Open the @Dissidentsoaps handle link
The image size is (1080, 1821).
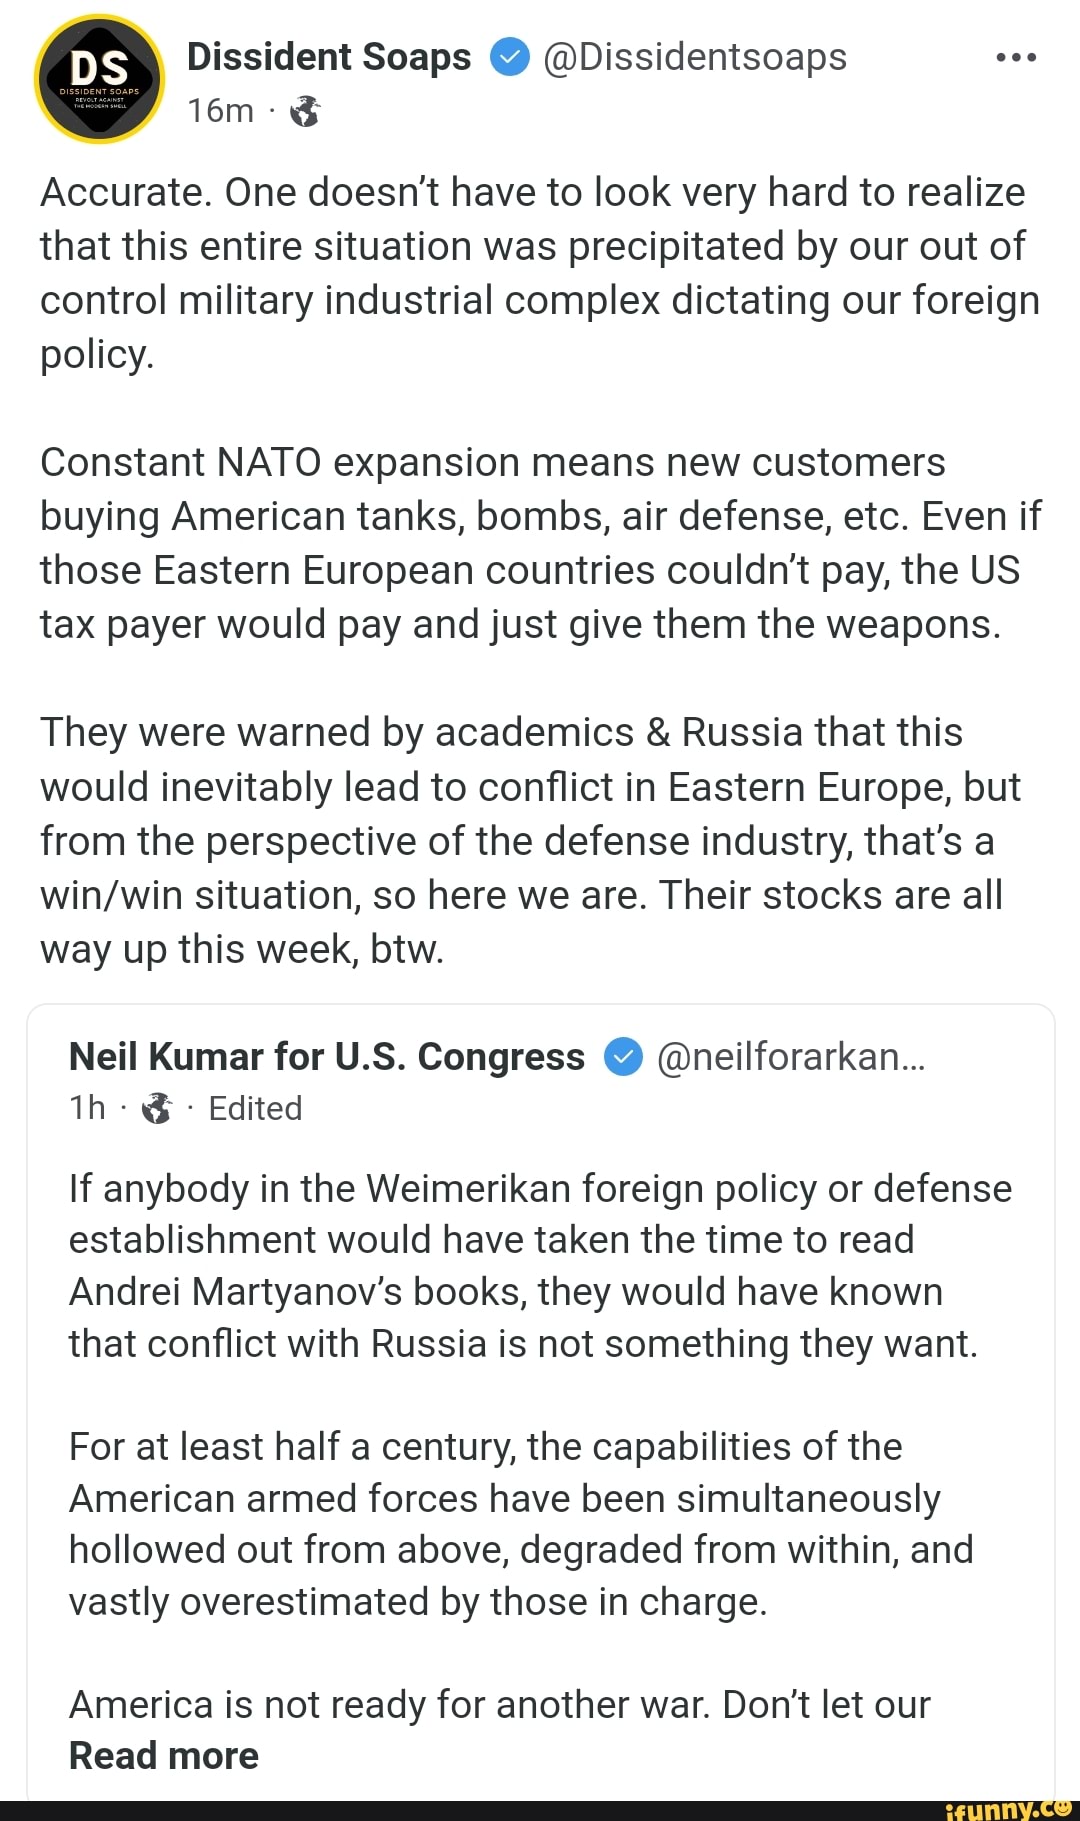tap(695, 57)
